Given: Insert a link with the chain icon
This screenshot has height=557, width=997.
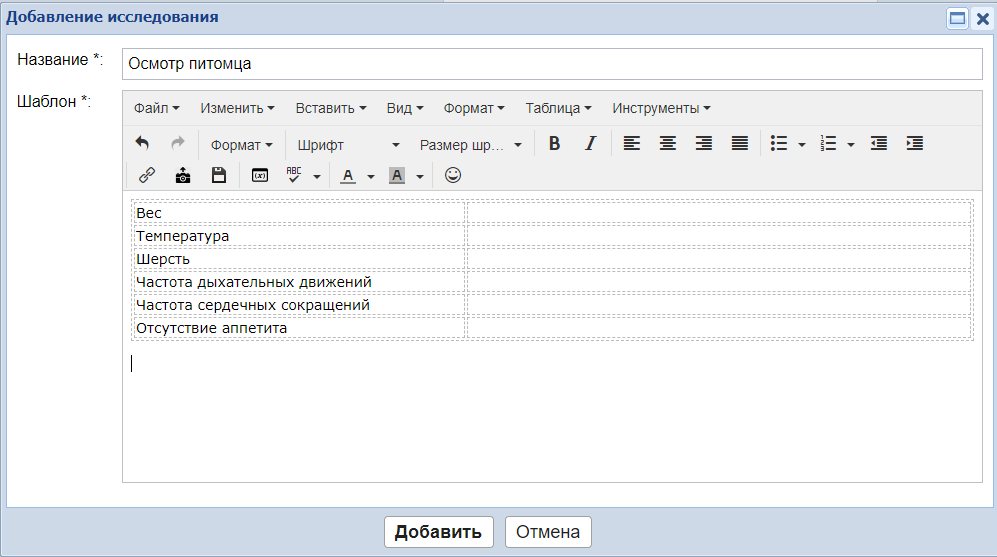Looking at the screenshot, I should click(x=147, y=175).
